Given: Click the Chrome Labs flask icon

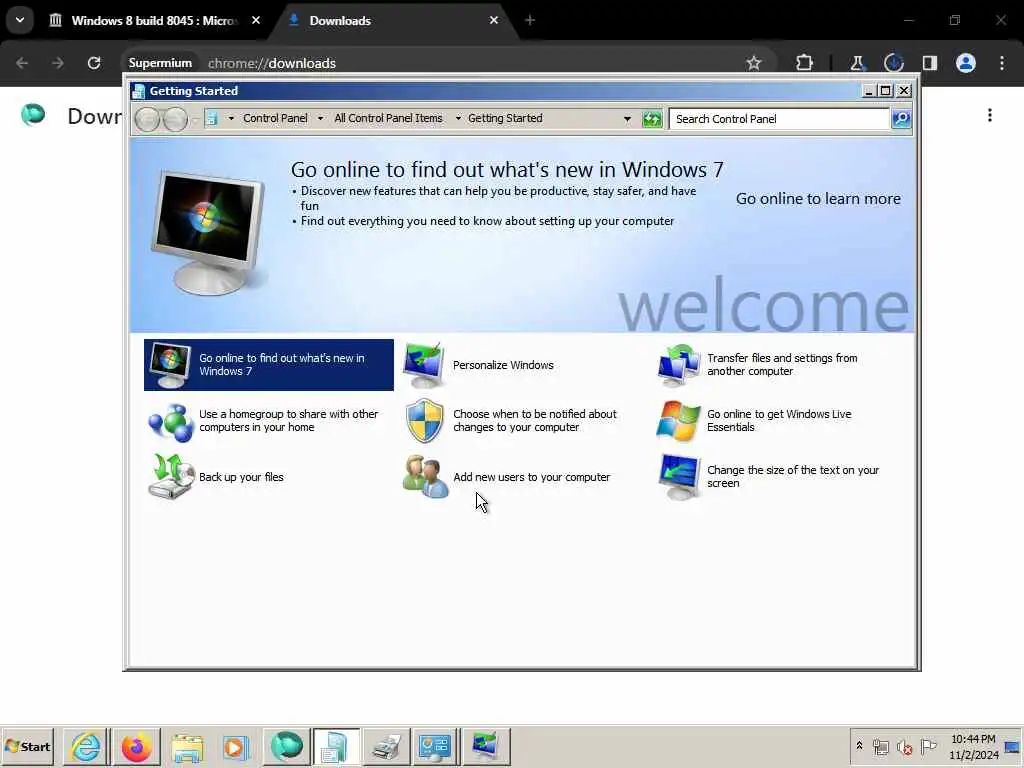Looking at the screenshot, I should point(857,63).
